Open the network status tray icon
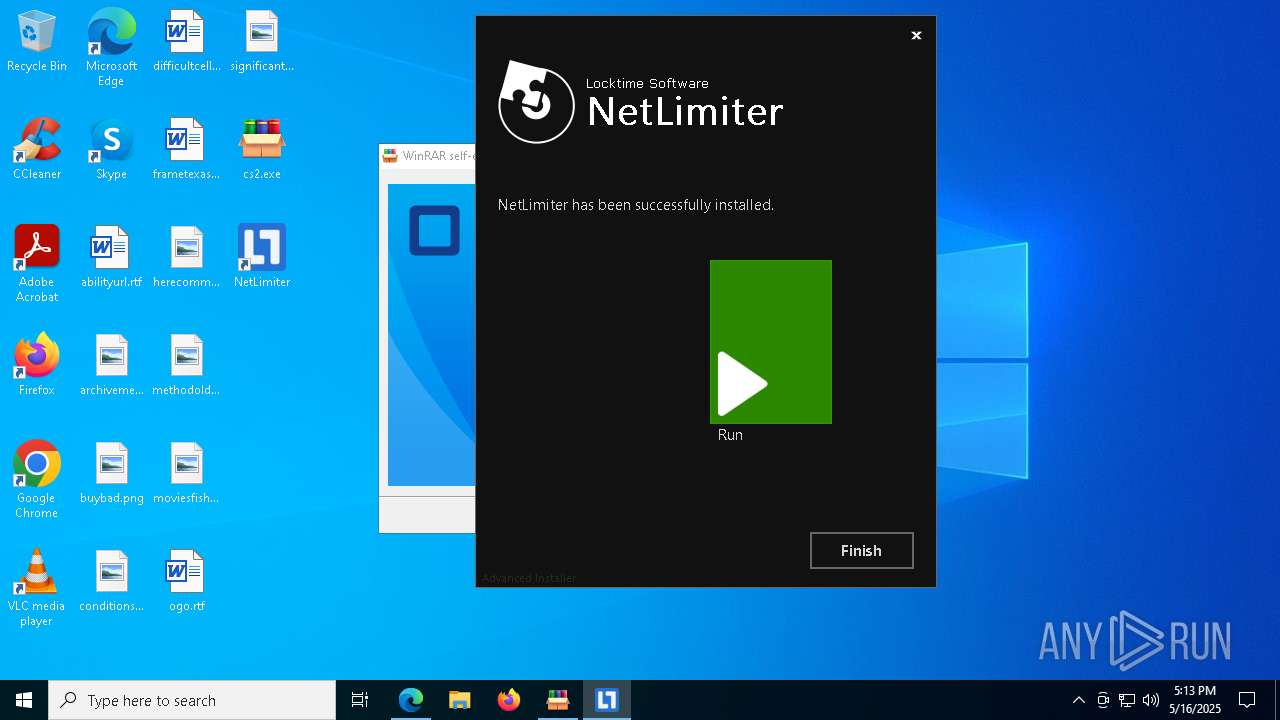The height and width of the screenshot is (720, 1280). [1127, 700]
